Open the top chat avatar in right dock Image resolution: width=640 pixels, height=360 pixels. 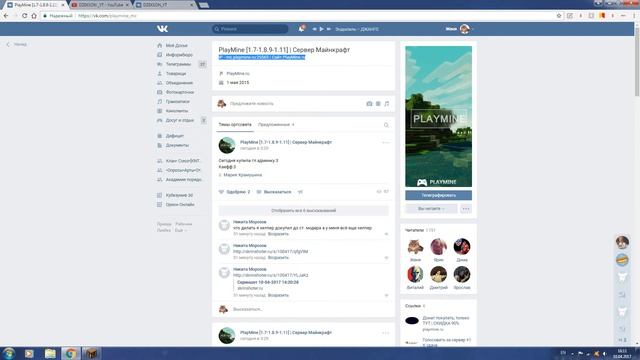pyautogui.click(x=622, y=242)
